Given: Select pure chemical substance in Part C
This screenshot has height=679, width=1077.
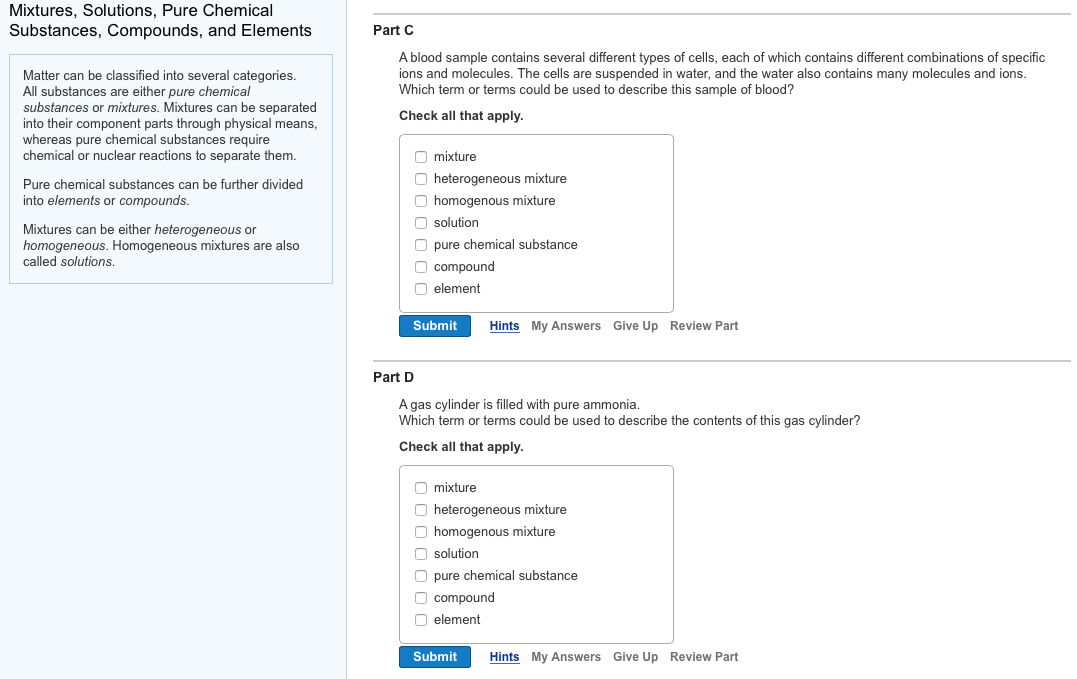Looking at the screenshot, I should click(x=421, y=244).
